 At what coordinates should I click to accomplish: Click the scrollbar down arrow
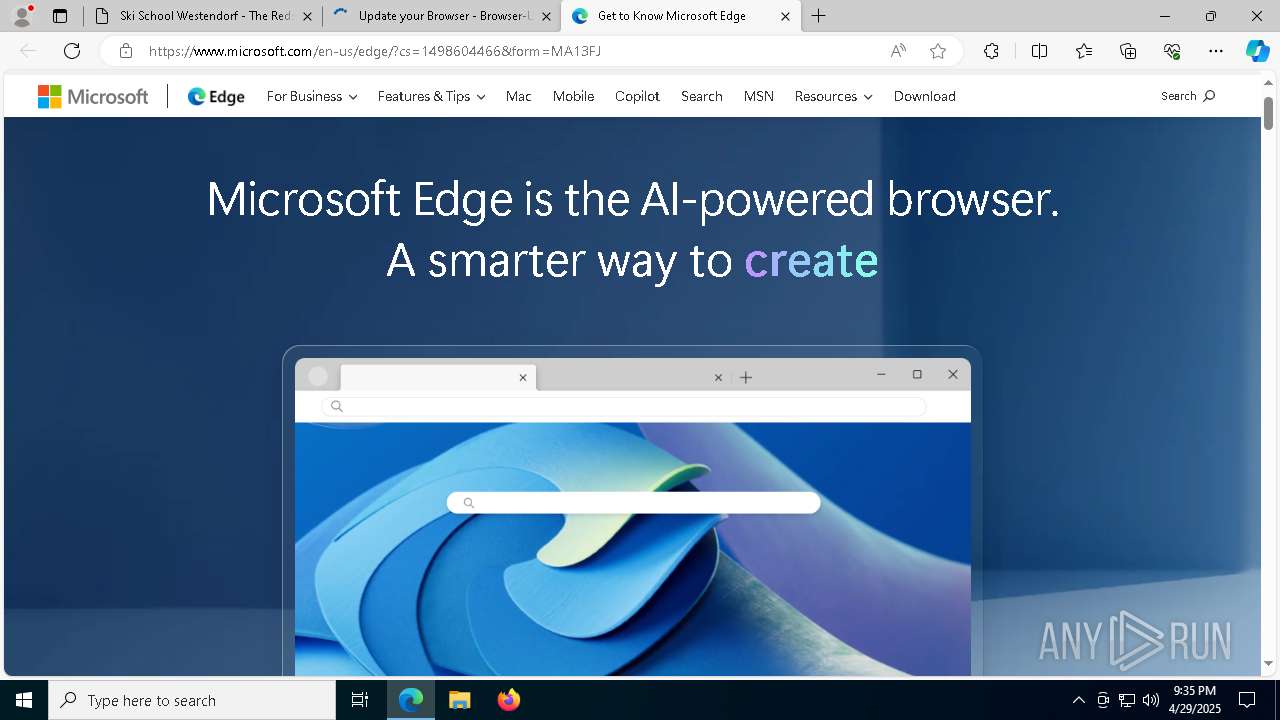coord(1268,663)
